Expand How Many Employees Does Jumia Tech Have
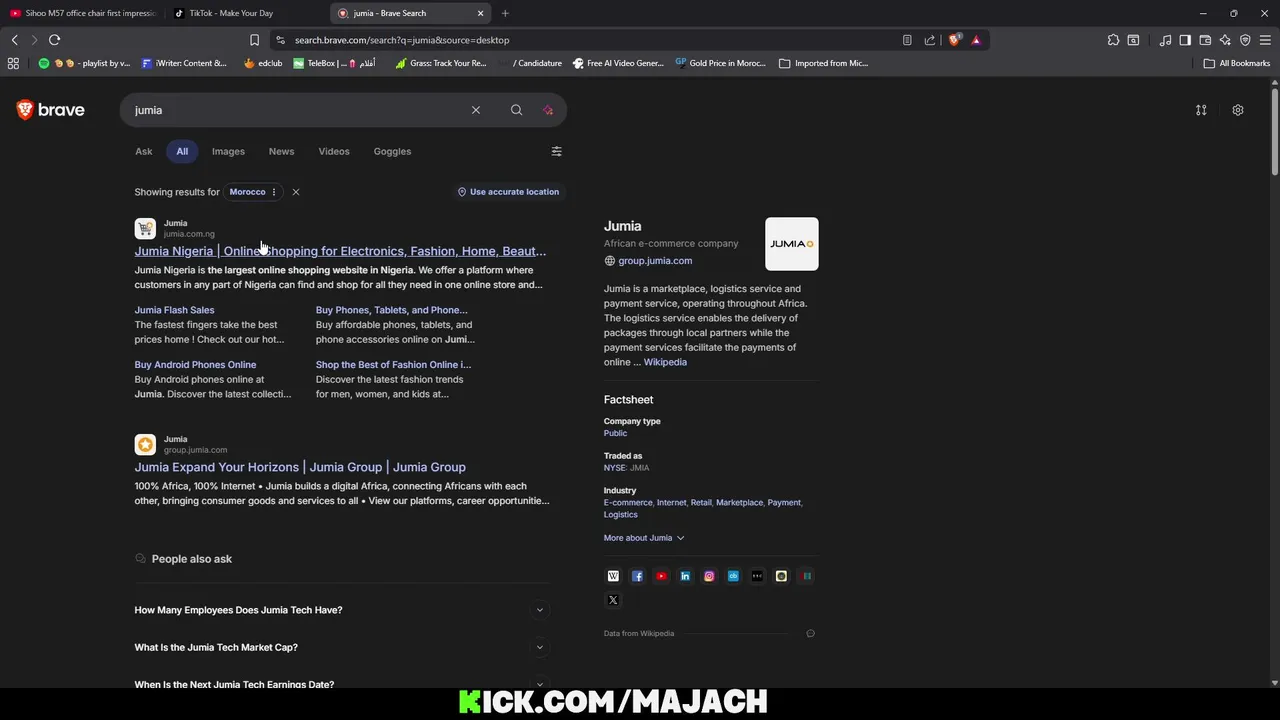Viewport: 1280px width, 720px height. coord(340,610)
